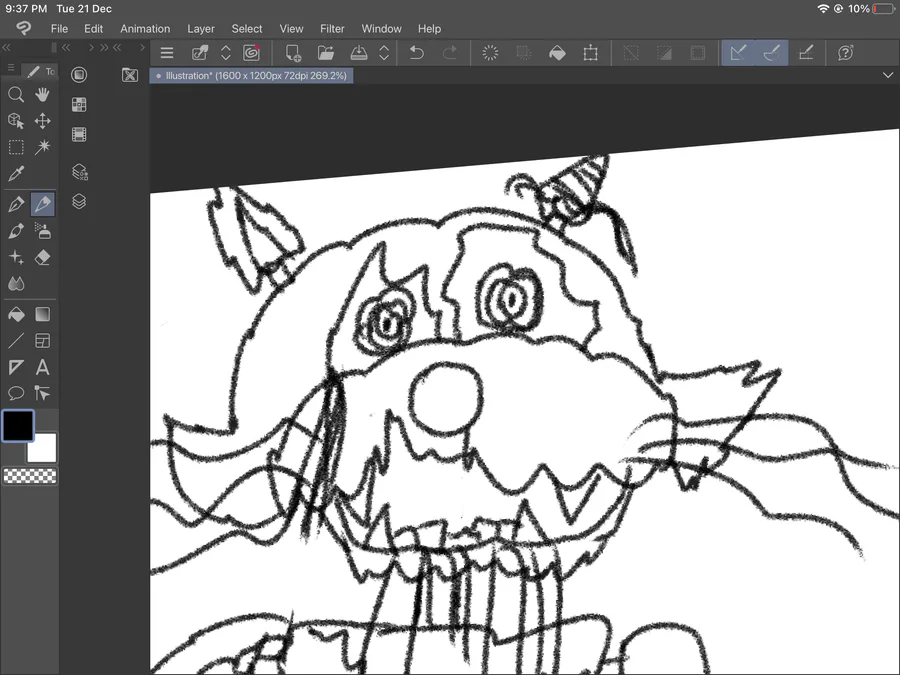The height and width of the screenshot is (675, 900).
Task: Open Clip Studio support help bubble icon
Action: (845, 53)
